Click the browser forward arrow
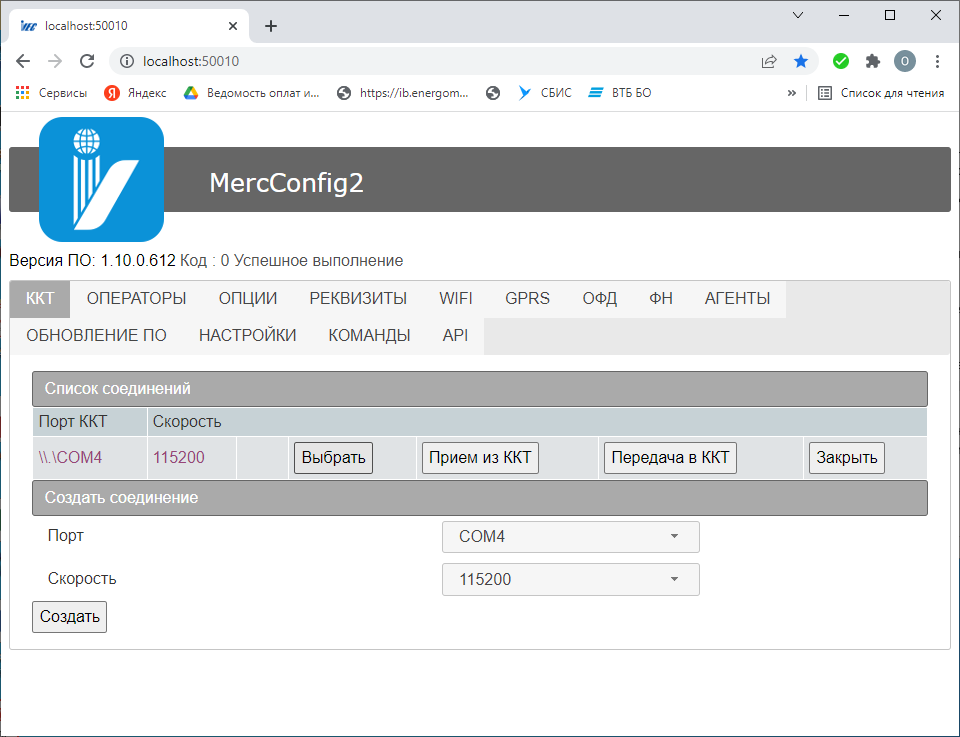This screenshot has width=960, height=737. coord(55,61)
